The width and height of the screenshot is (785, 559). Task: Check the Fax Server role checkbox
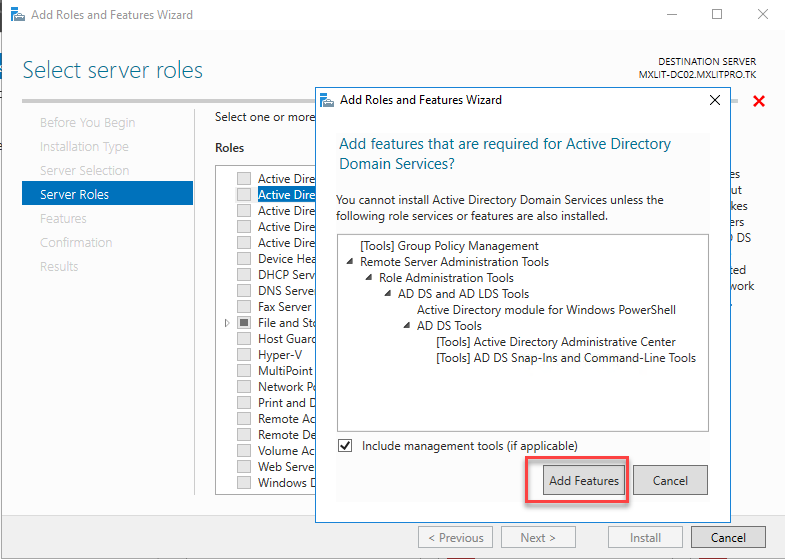tap(244, 307)
